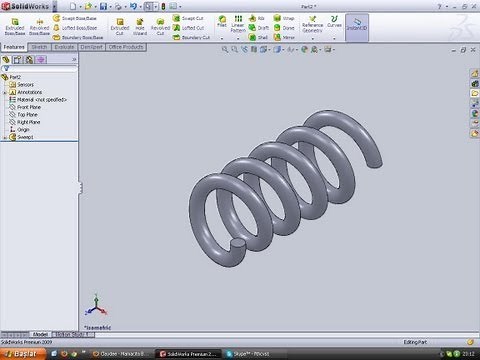The width and height of the screenshot is (480, 360).
Task: Expand the Annotations folder
Action: [5, 92]
